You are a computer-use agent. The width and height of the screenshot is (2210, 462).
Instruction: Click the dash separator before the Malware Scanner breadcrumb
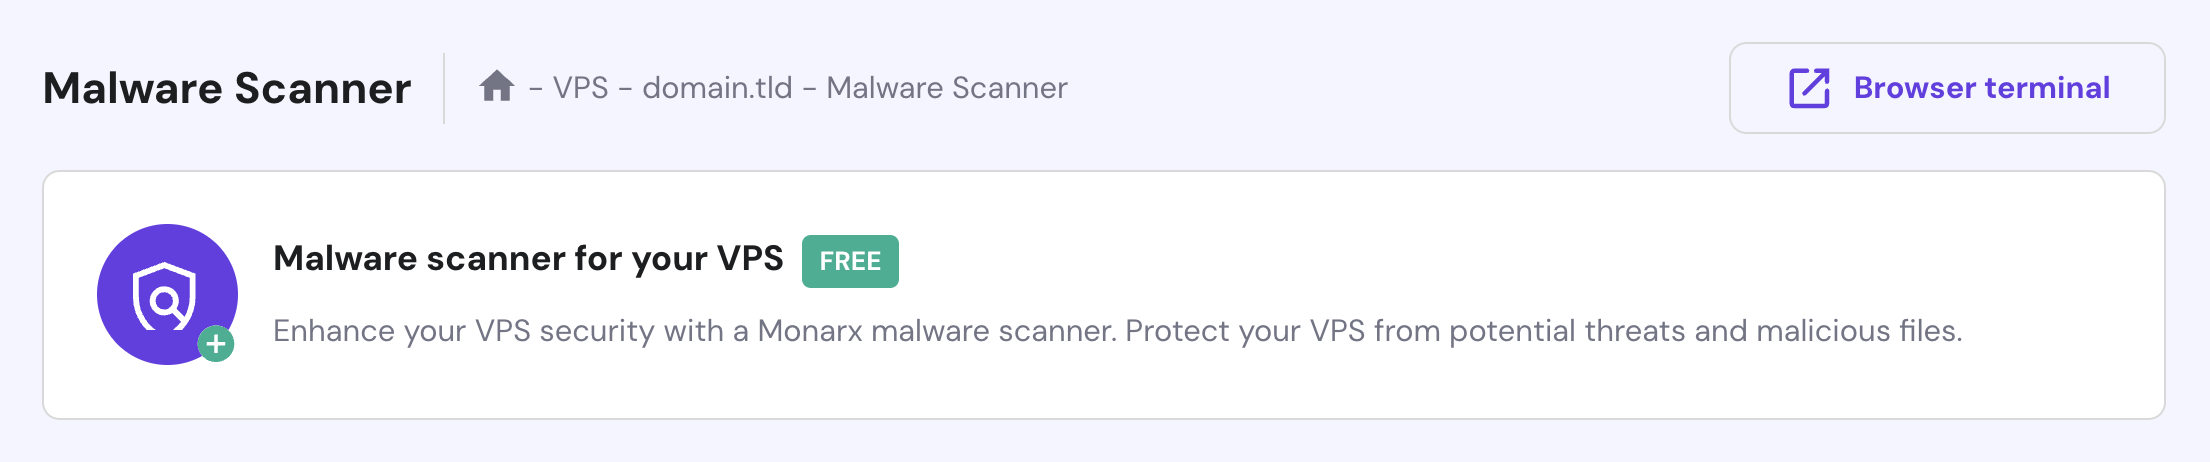(809, 89)
